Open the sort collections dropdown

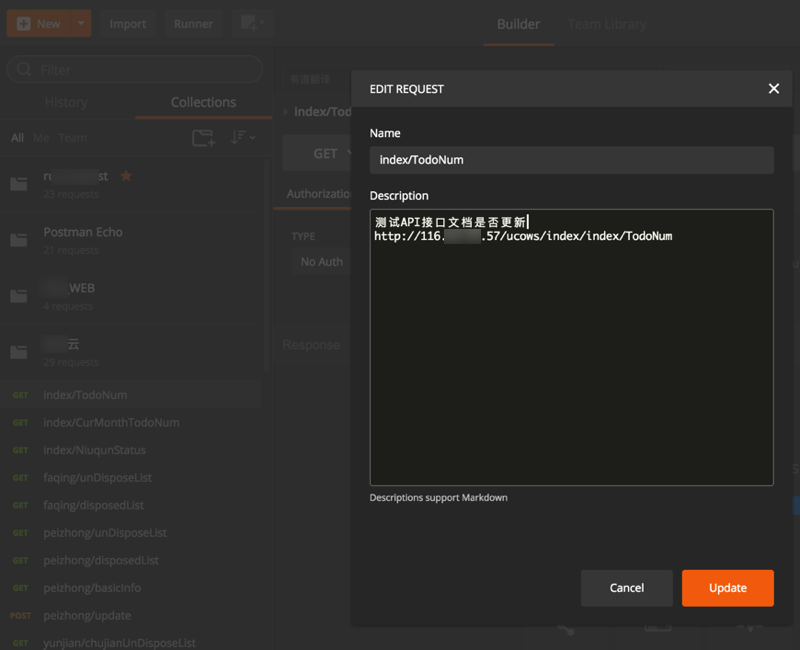coord(242,137)
